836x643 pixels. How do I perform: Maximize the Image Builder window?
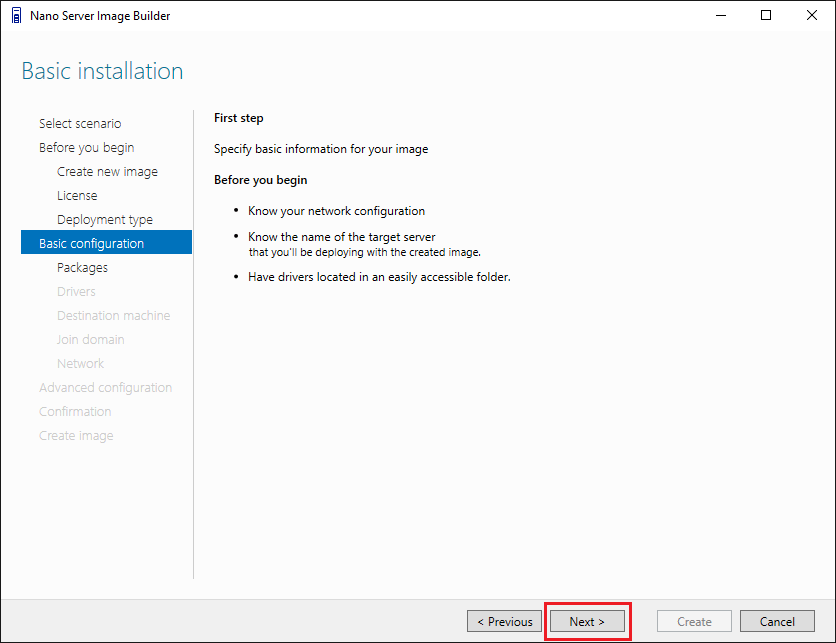[766, 15]
